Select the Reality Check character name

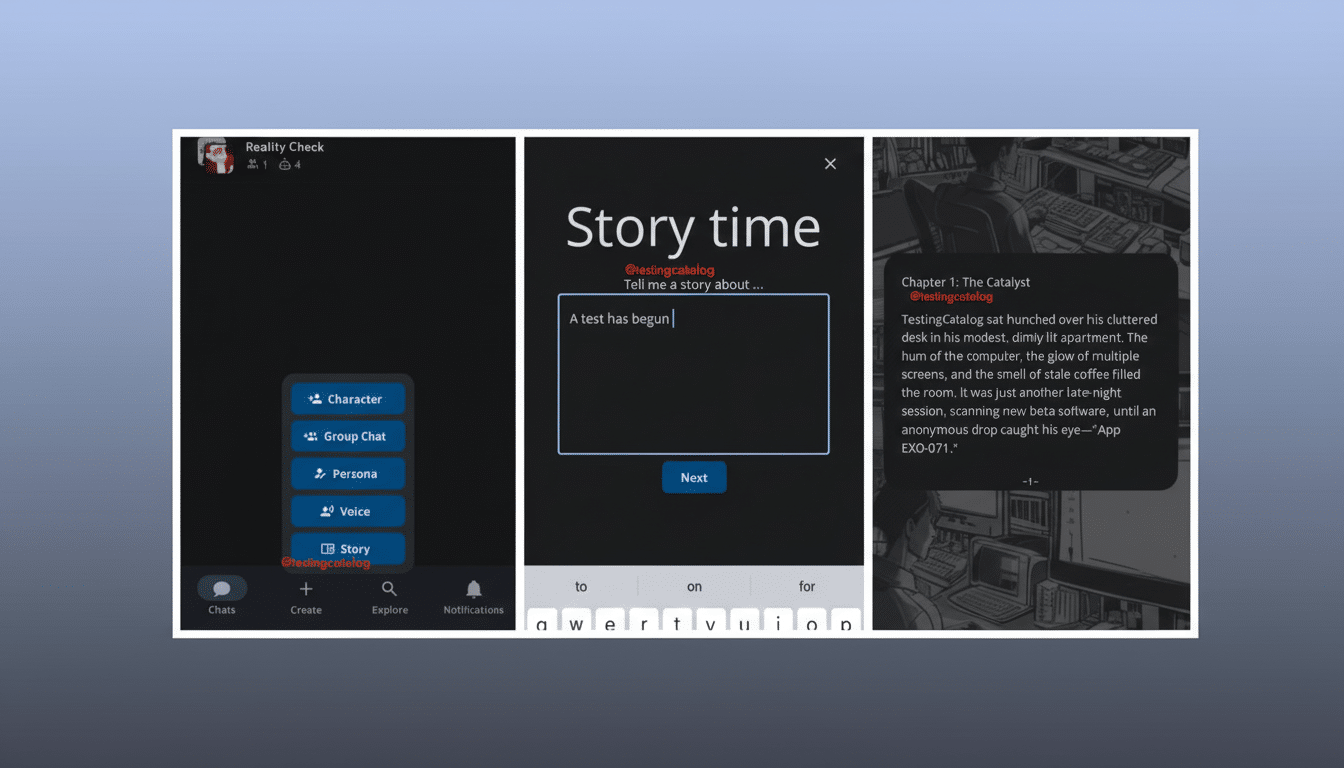[x=284, y=146]
